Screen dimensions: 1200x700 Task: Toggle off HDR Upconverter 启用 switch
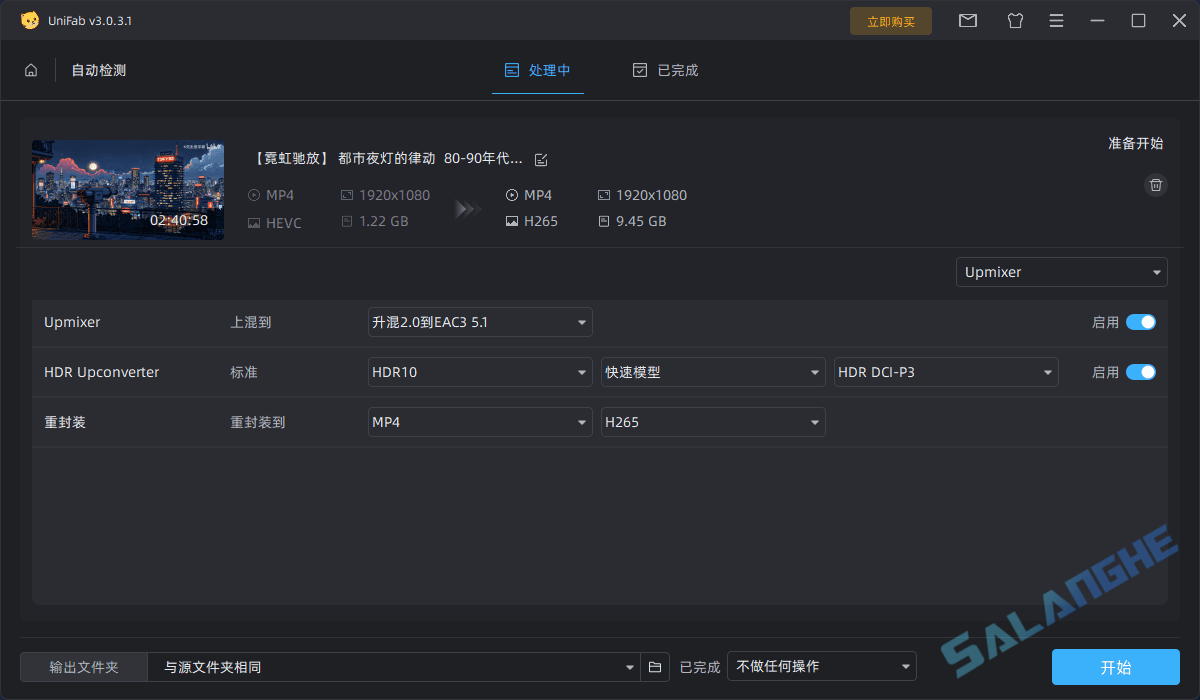pyautogui.click(x=1140, y=371)
